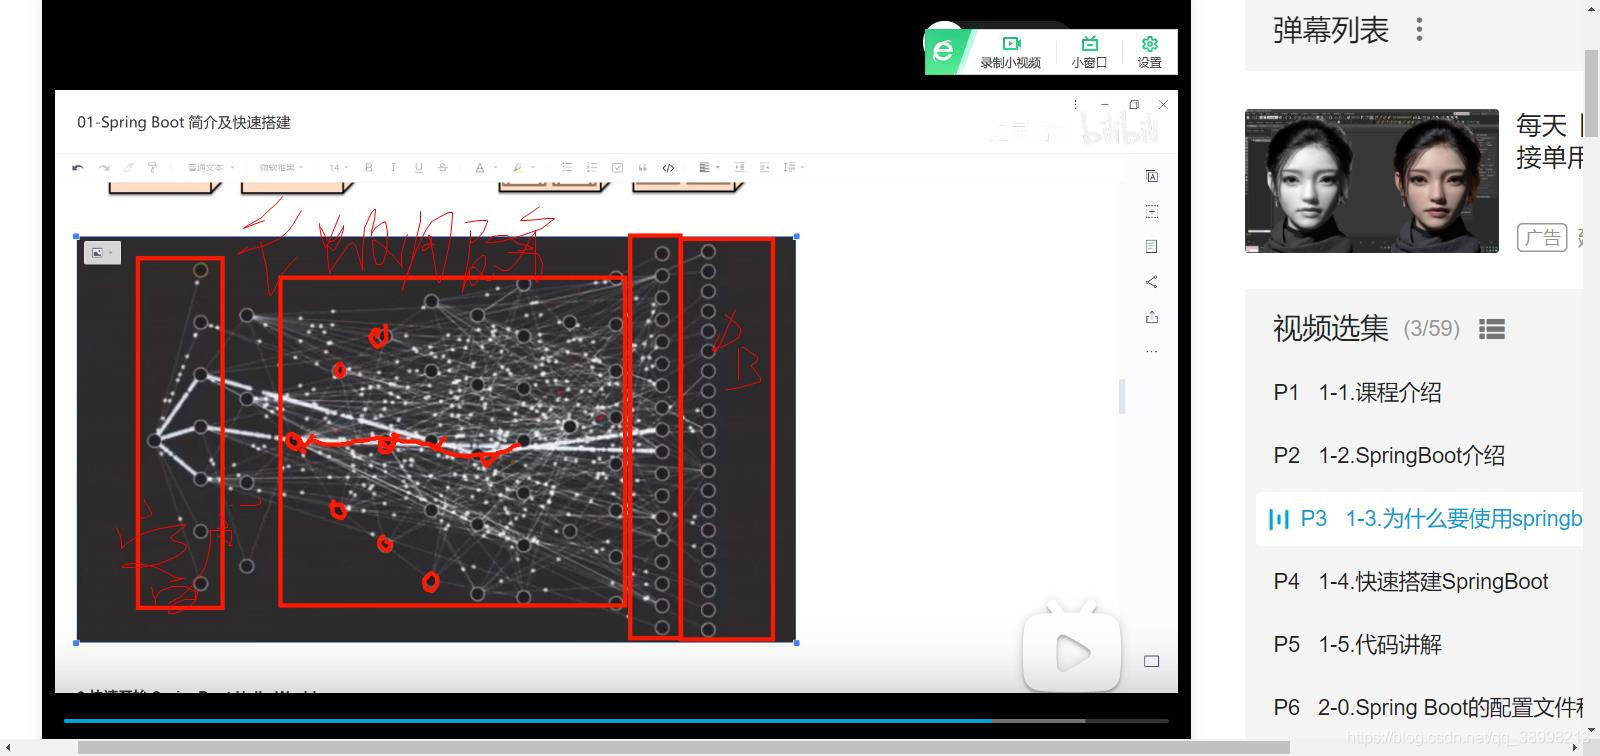Viewport: 1600px width, 756px height.
Task: Click the 弹幕列表 heading
Action: pos(1331,31)
